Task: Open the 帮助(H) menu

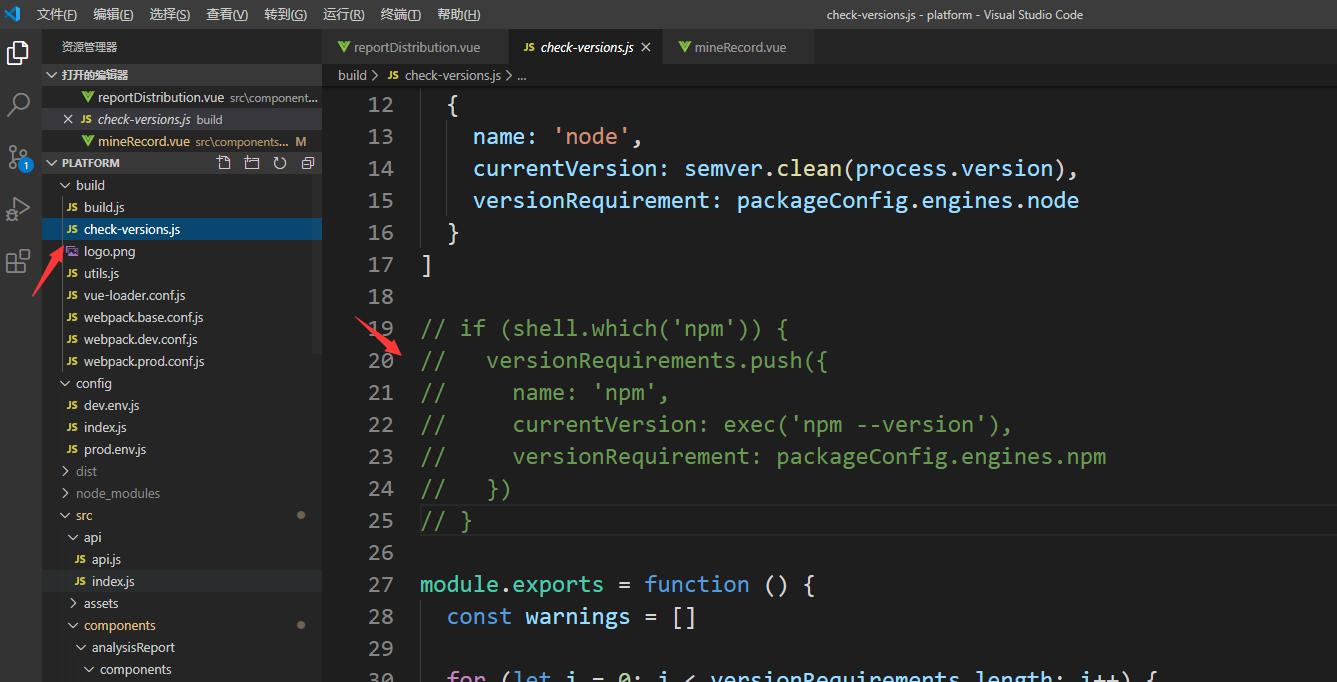Action: [x=459, y=15]
